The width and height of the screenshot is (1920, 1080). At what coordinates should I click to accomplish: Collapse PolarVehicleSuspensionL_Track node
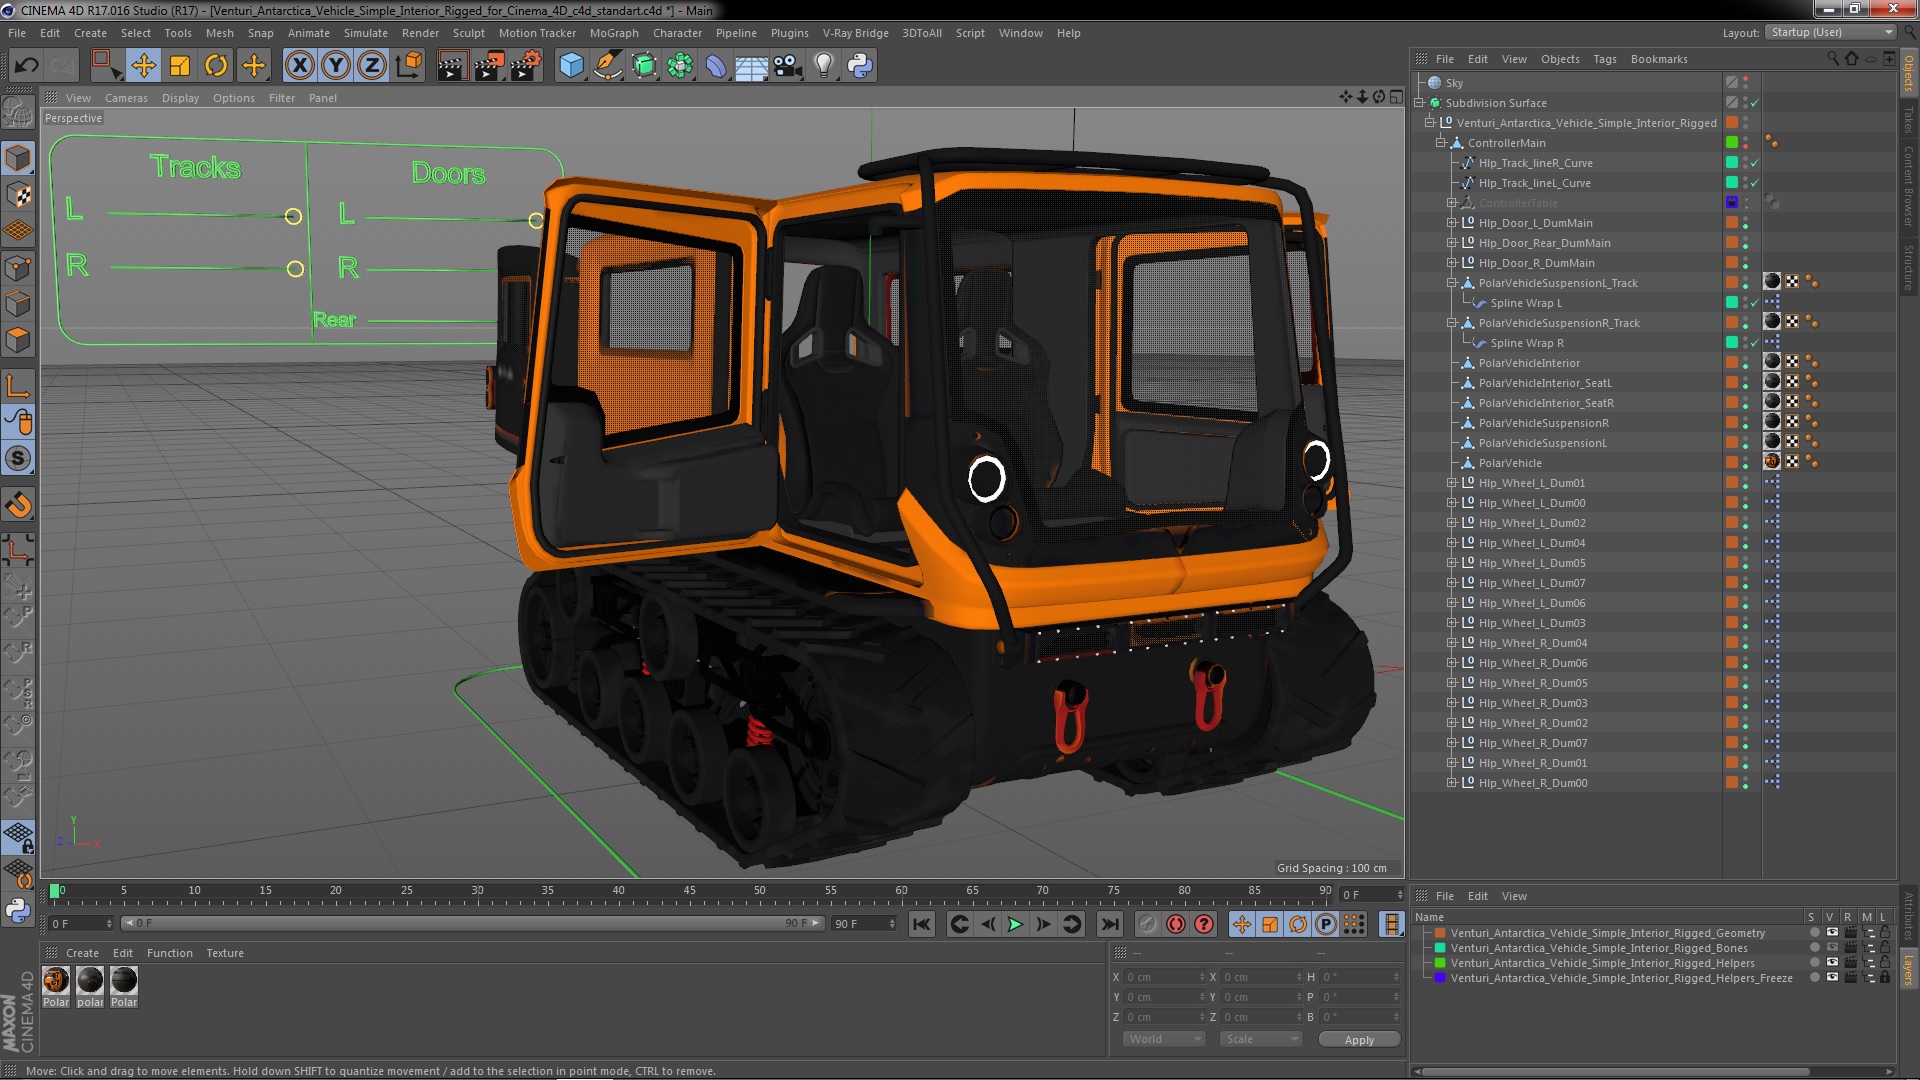point(1452,283)
